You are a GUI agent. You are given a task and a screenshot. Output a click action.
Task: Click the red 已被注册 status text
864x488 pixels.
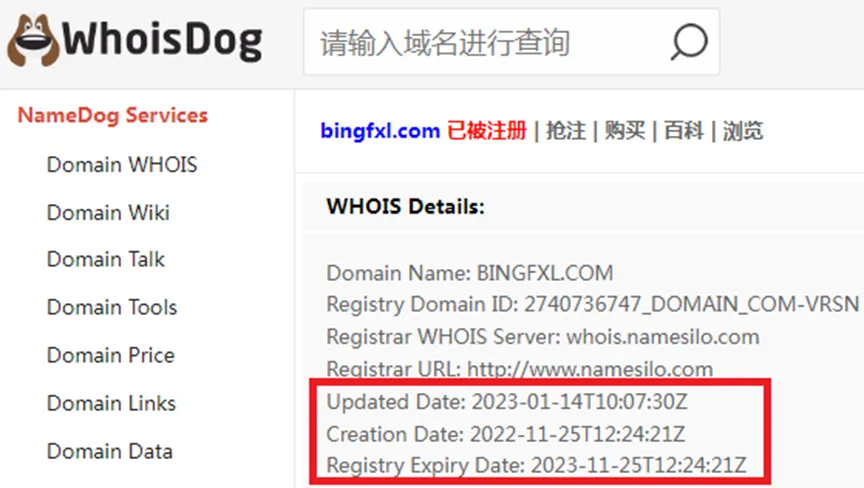tap(487, 131)
